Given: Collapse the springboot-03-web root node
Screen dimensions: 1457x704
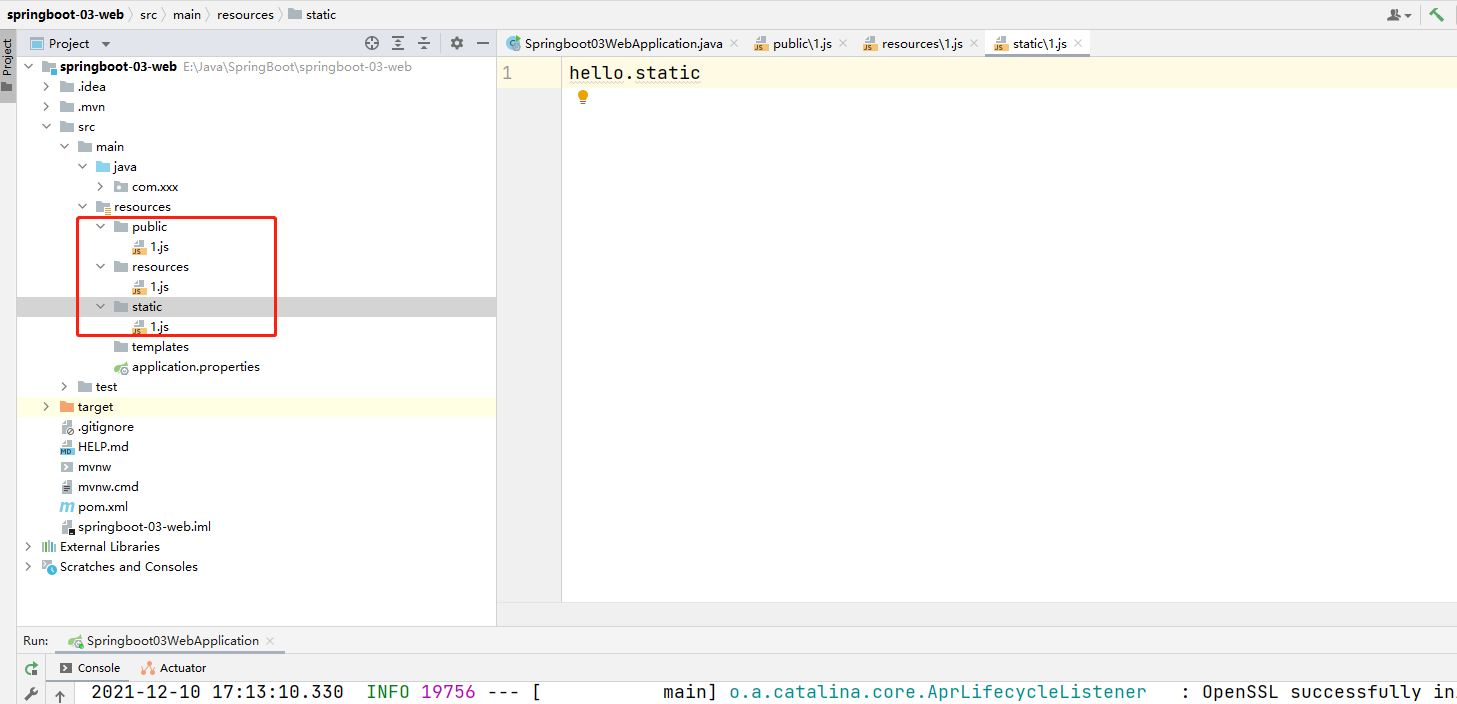Looking at the screenshot, I should (28, 67).
